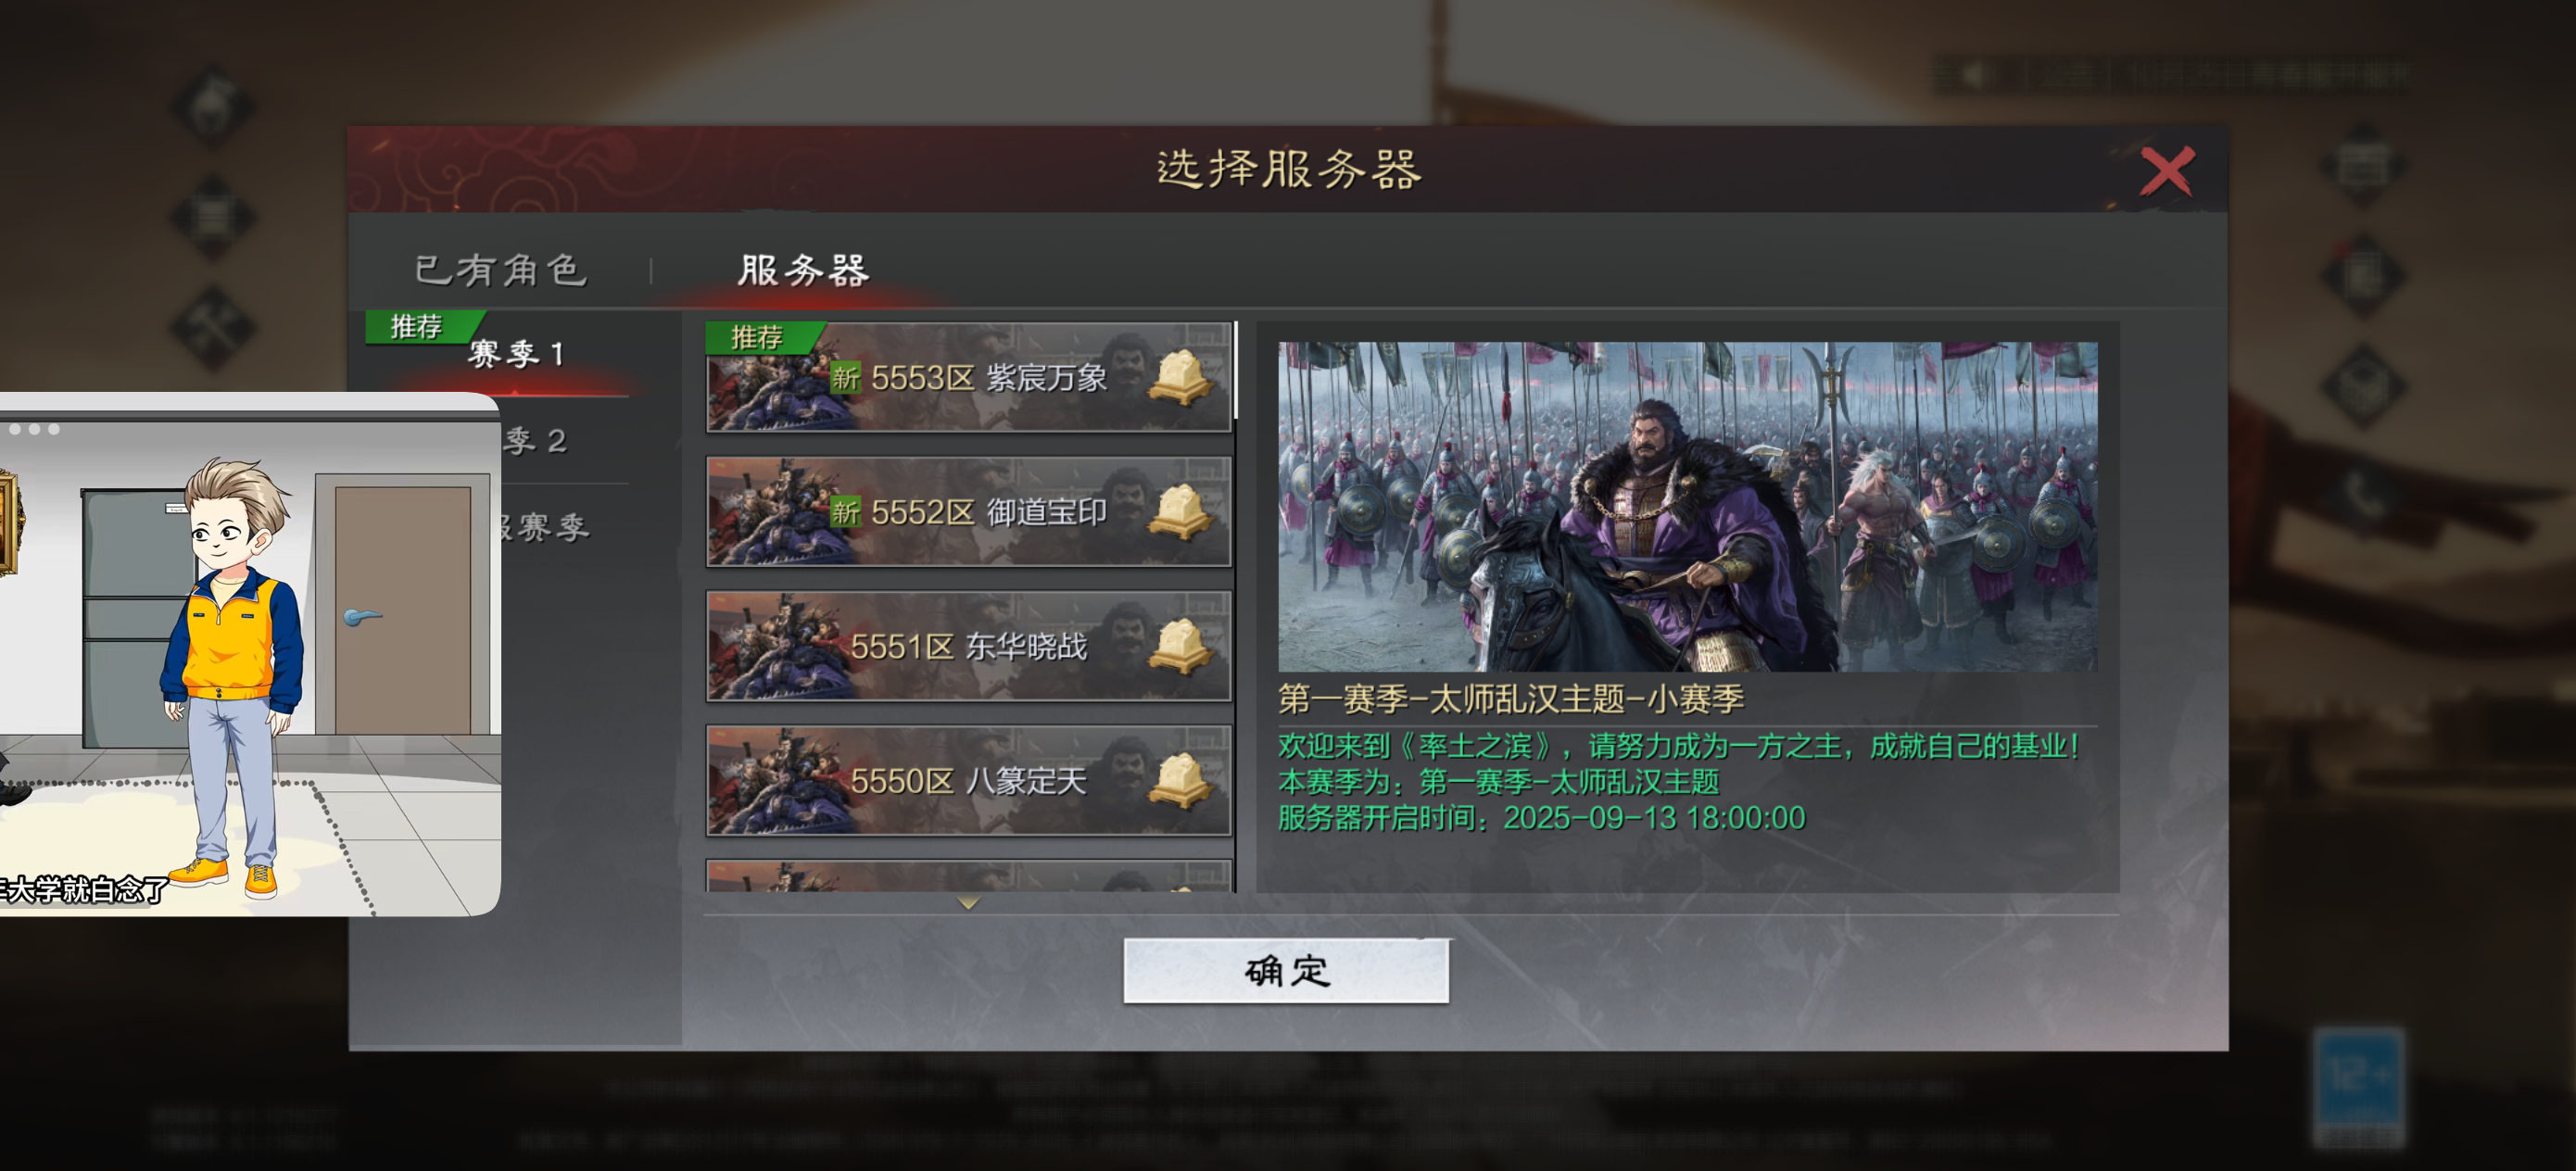
Task: Click the season banner artwork thumbnail
Action: pyautogui.click(x=1687, y=506)
